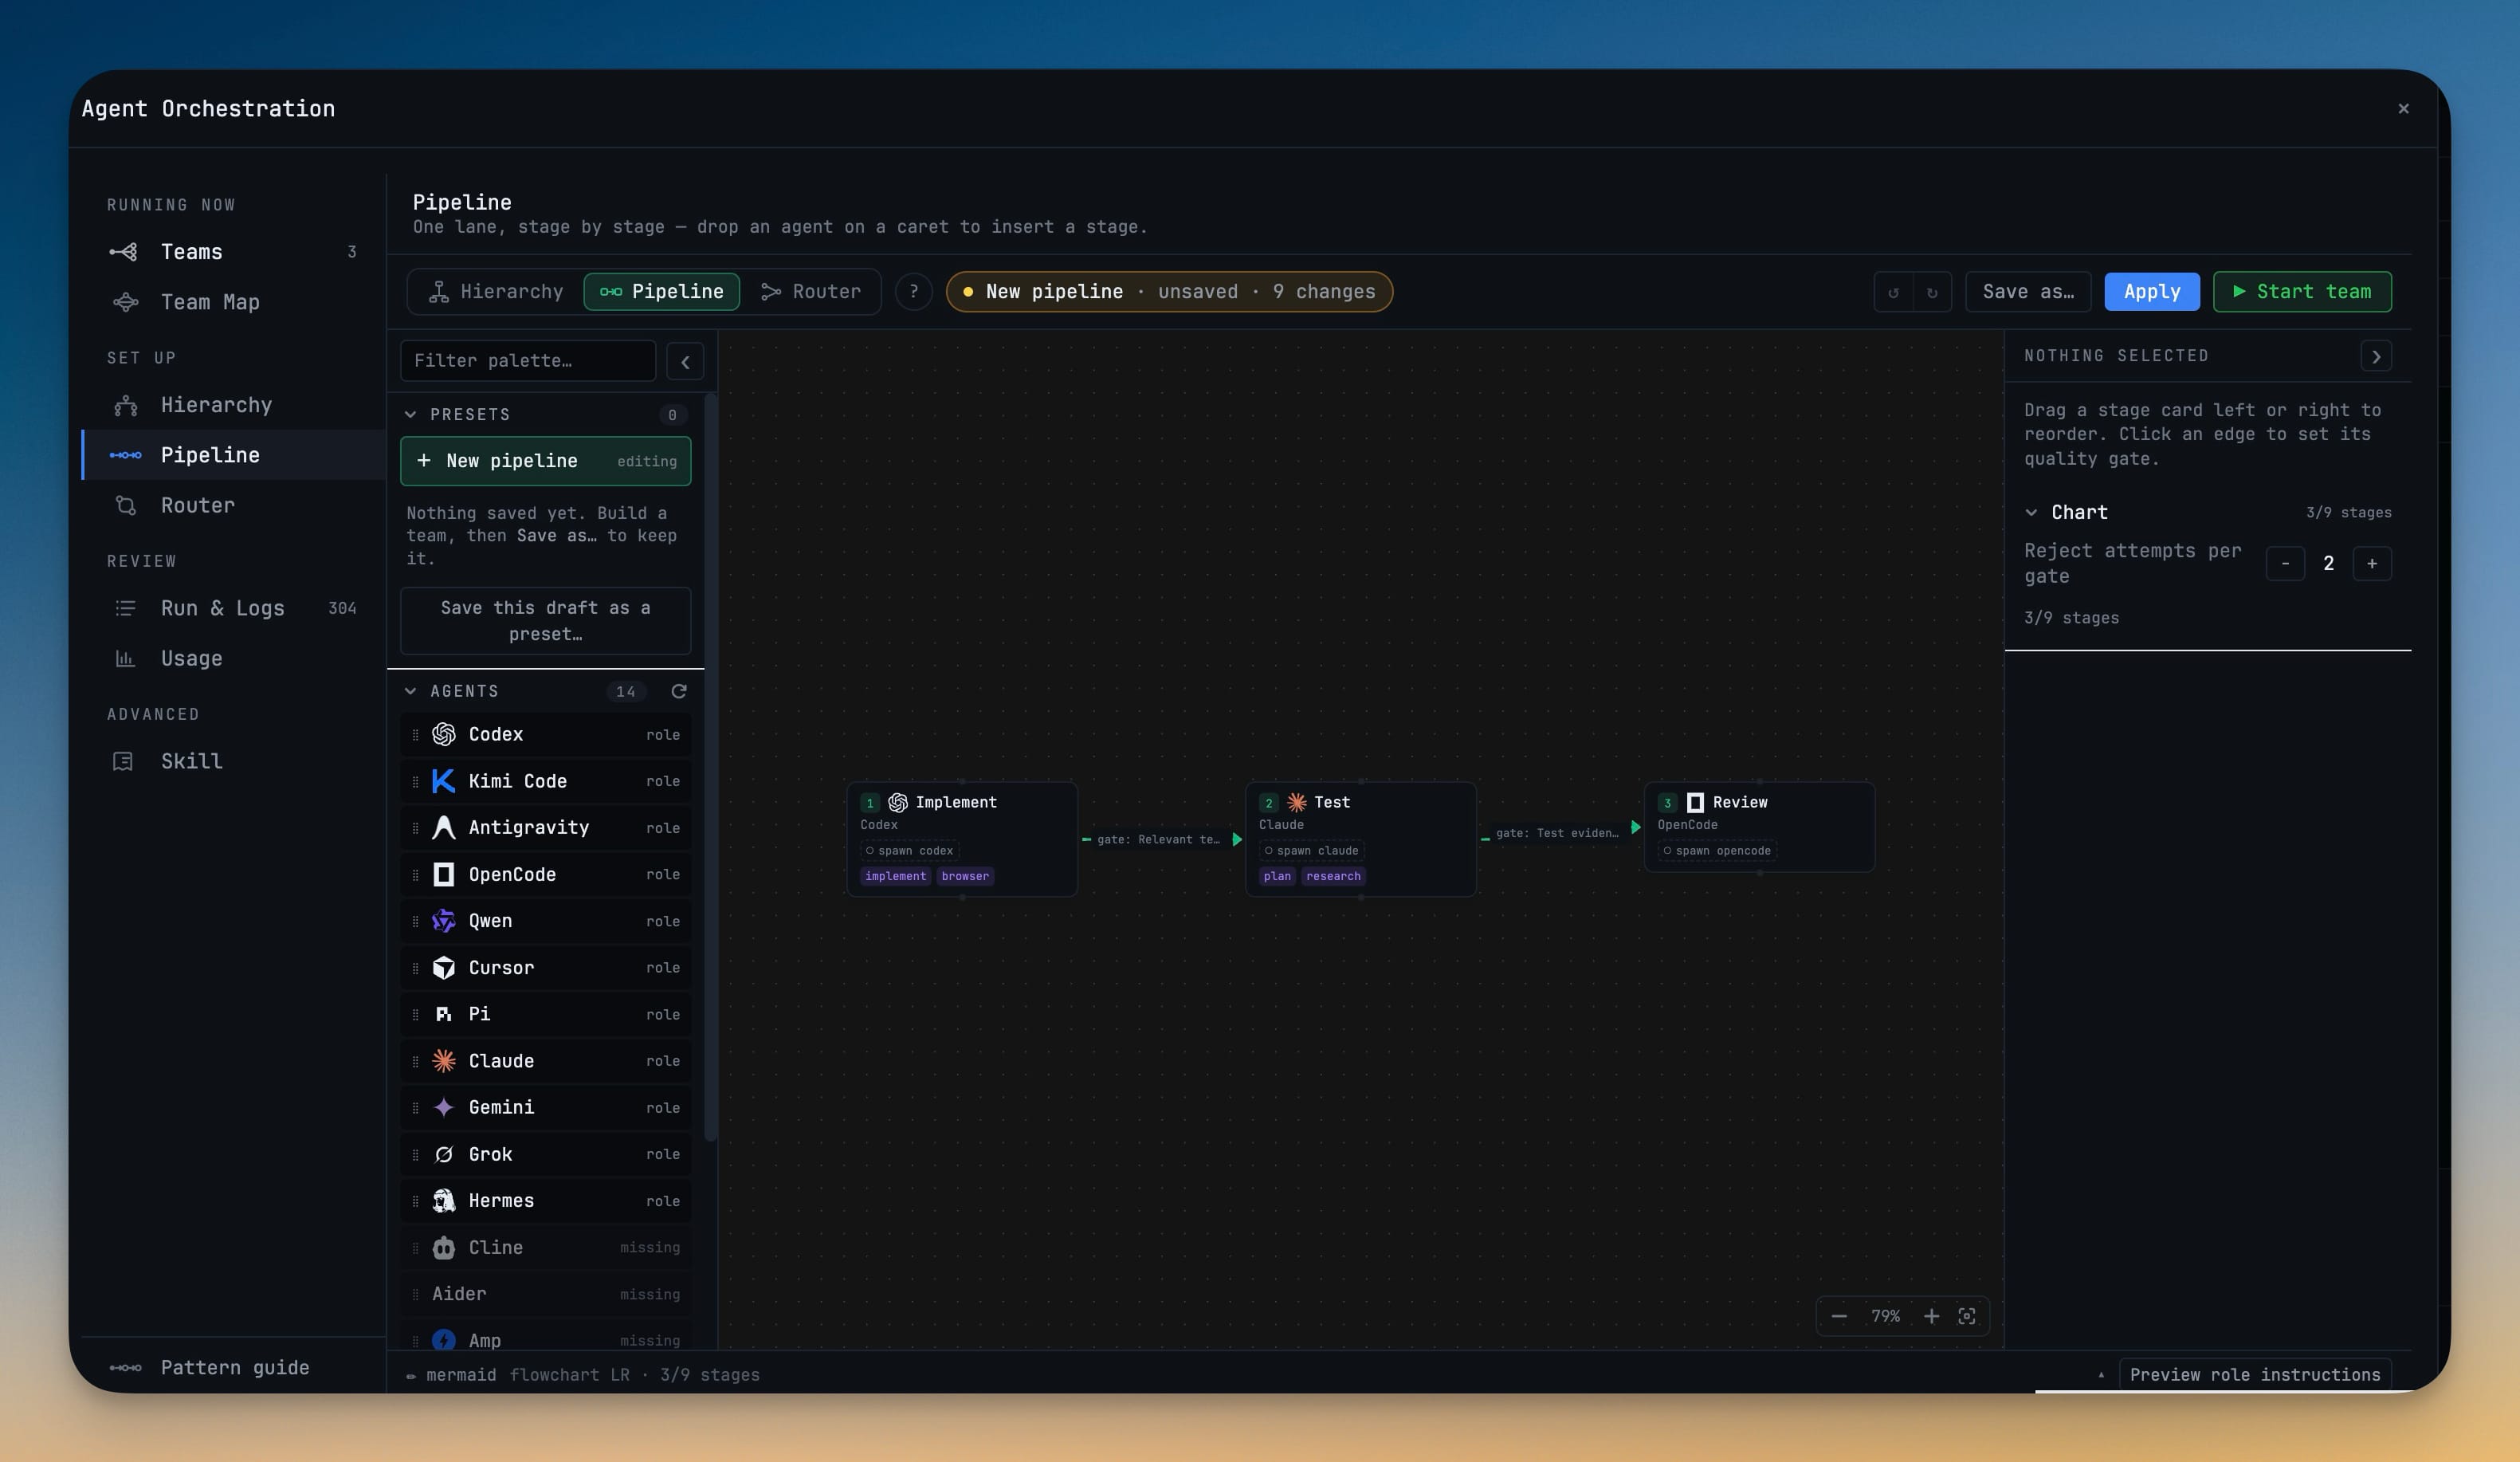Zoom out the canvas with minus
This screenshot has height=1462, width=2520.
(x=1839, y=1316)
